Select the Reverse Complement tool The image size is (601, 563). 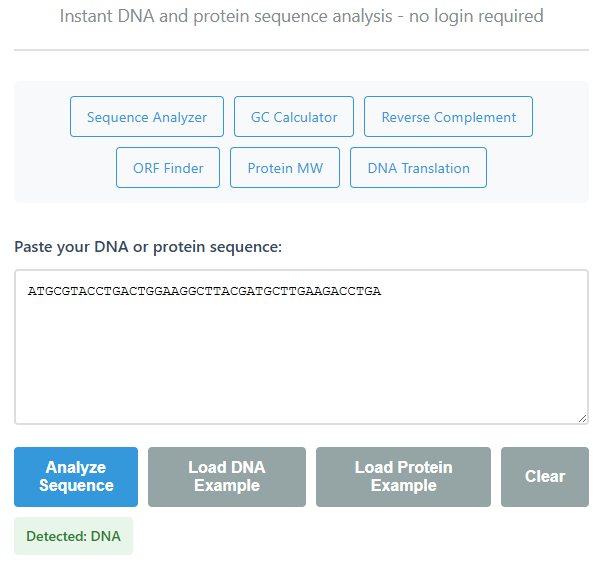point(448,117)
